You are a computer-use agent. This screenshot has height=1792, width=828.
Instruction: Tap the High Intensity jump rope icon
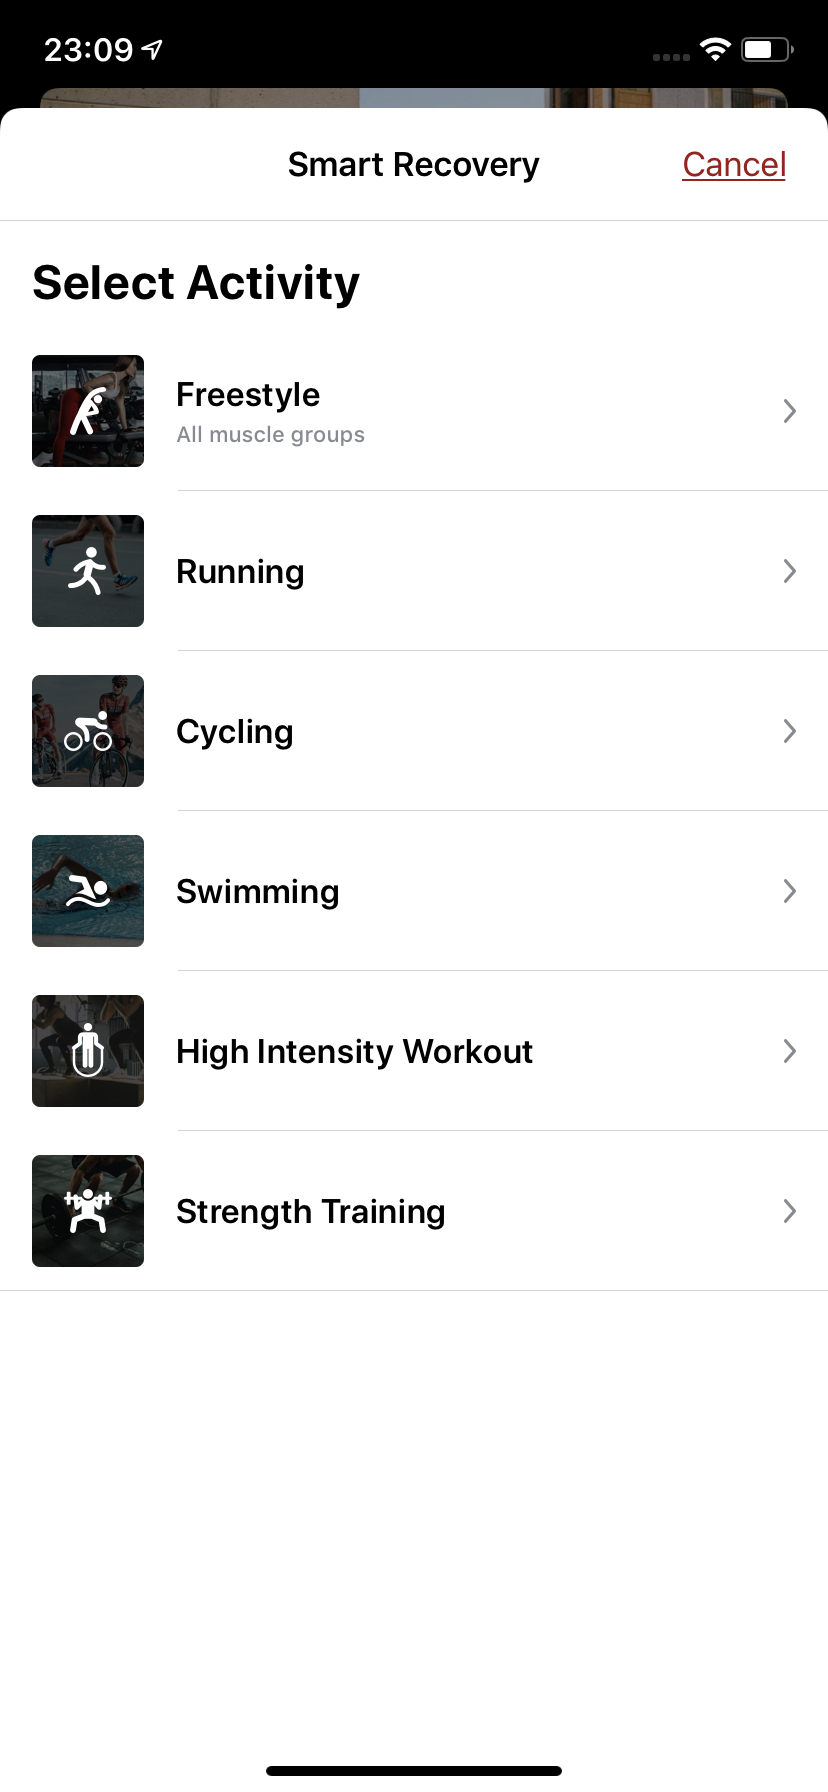point(88,1051)
